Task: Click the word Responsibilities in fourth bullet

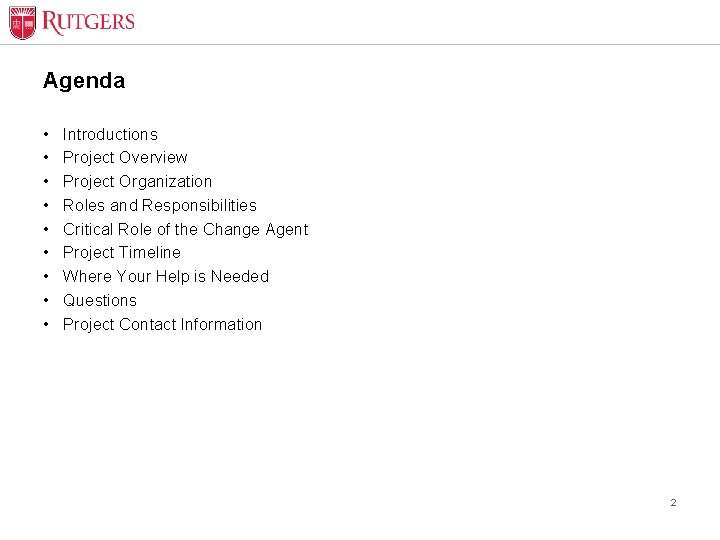Action: coord(199,205)
